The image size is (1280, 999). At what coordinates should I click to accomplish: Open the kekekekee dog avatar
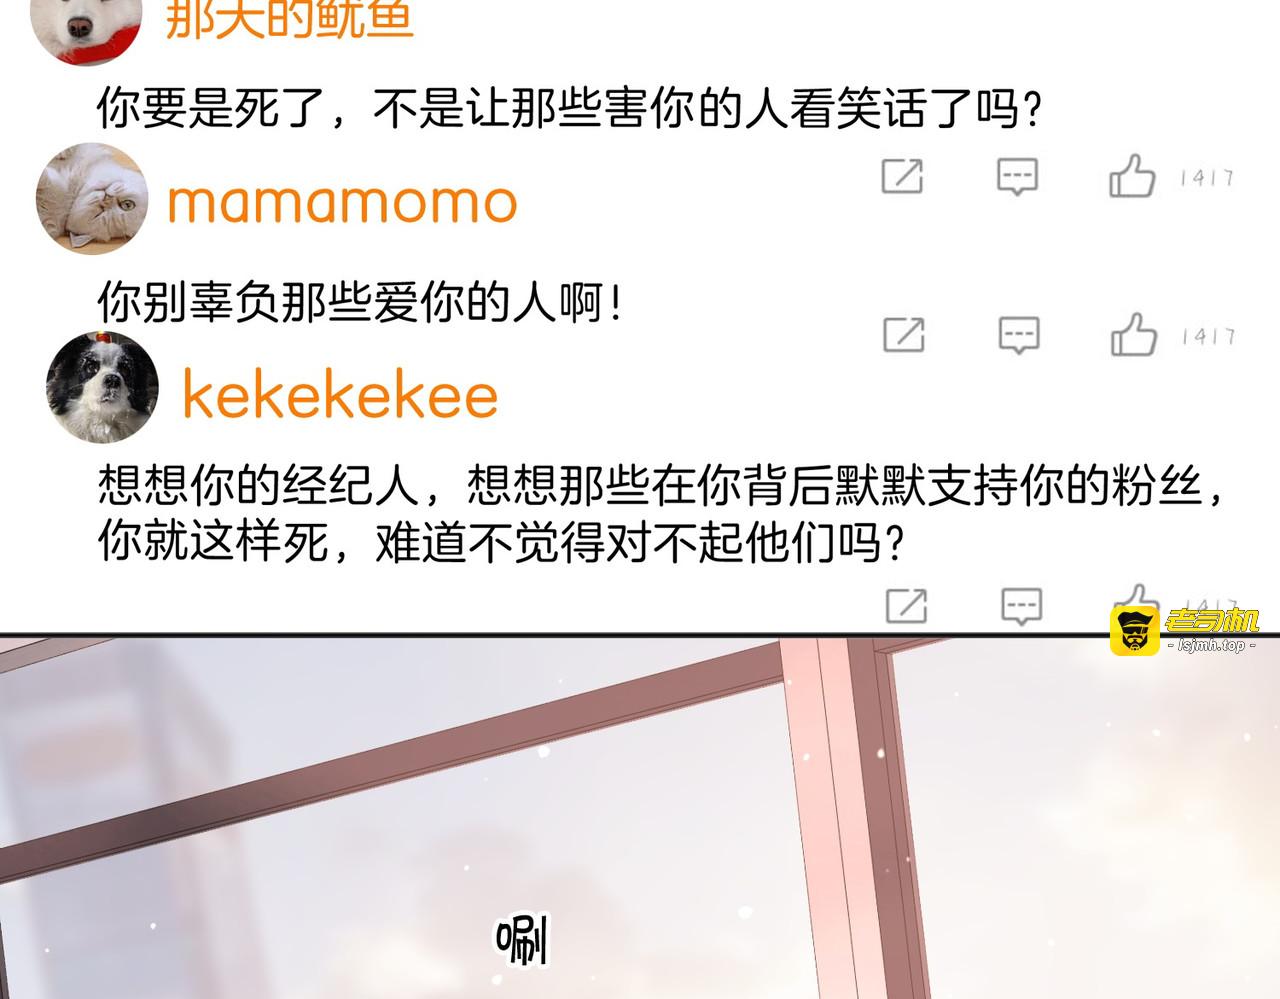pyautogui.click(x=102, y=387)
